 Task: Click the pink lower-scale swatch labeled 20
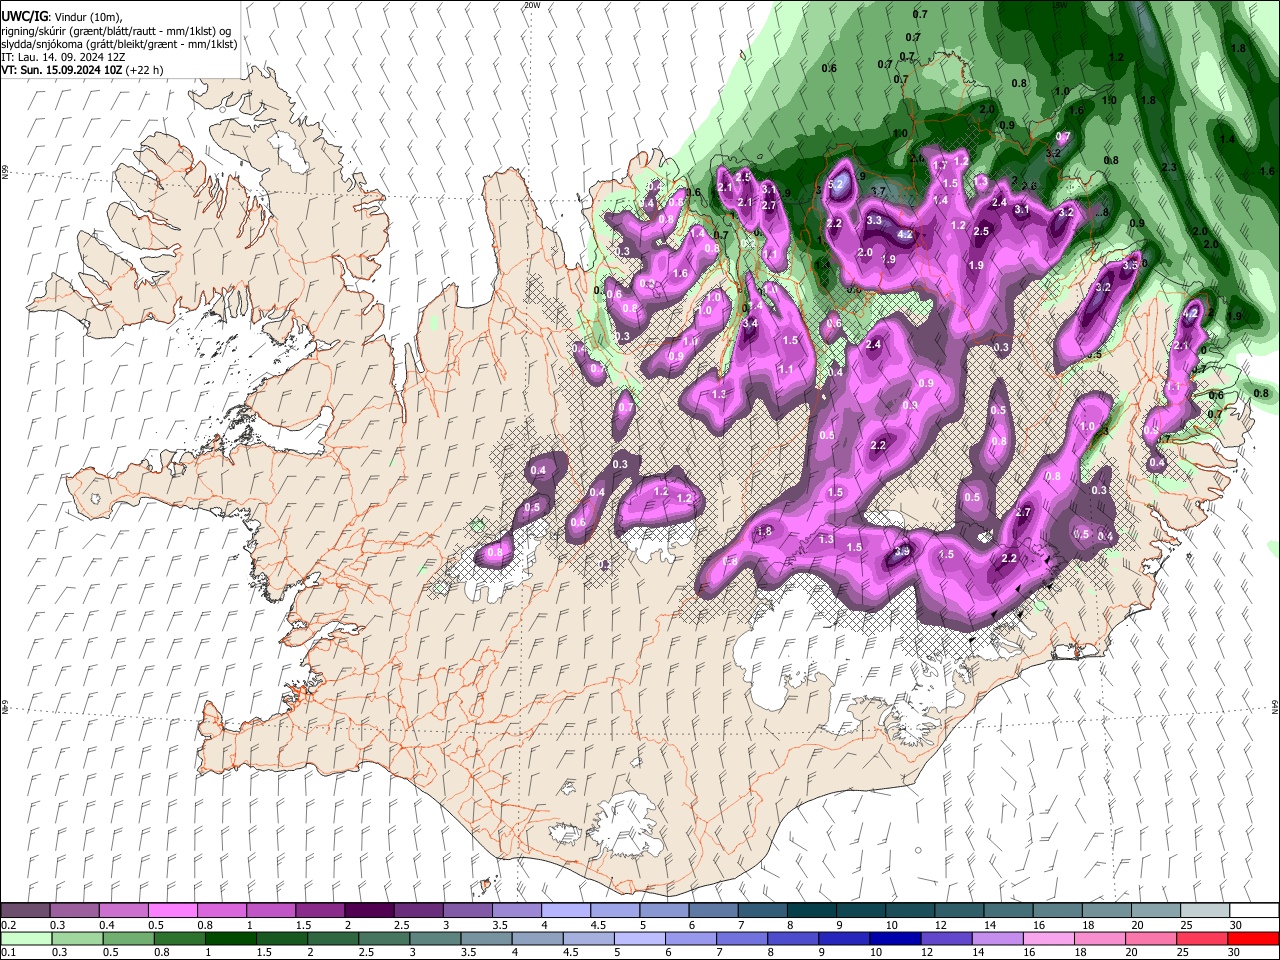click(x=1150, y=938)
